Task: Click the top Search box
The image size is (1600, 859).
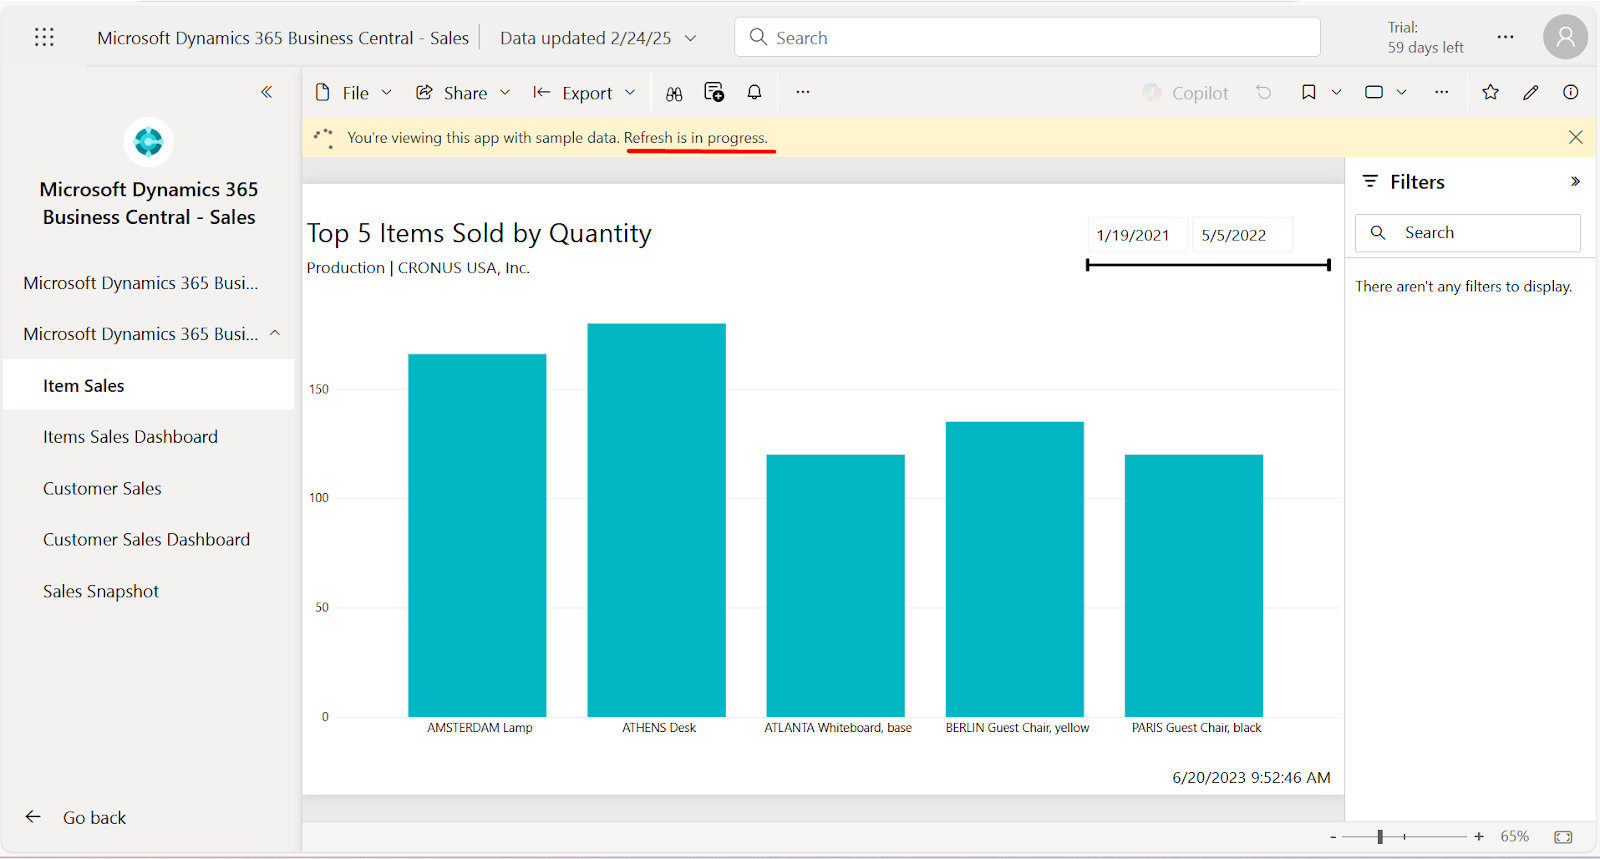Action: click(x=1027, y=37)
